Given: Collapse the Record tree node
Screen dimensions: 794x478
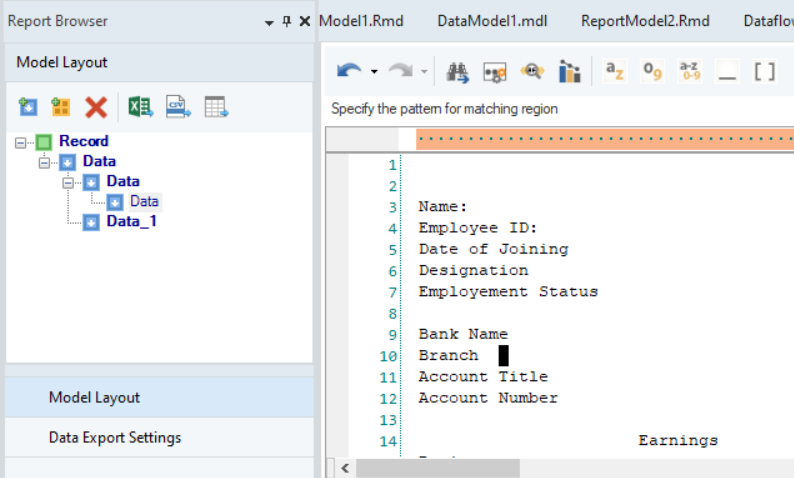Looking at the screenshot, I should click(20, 142).
